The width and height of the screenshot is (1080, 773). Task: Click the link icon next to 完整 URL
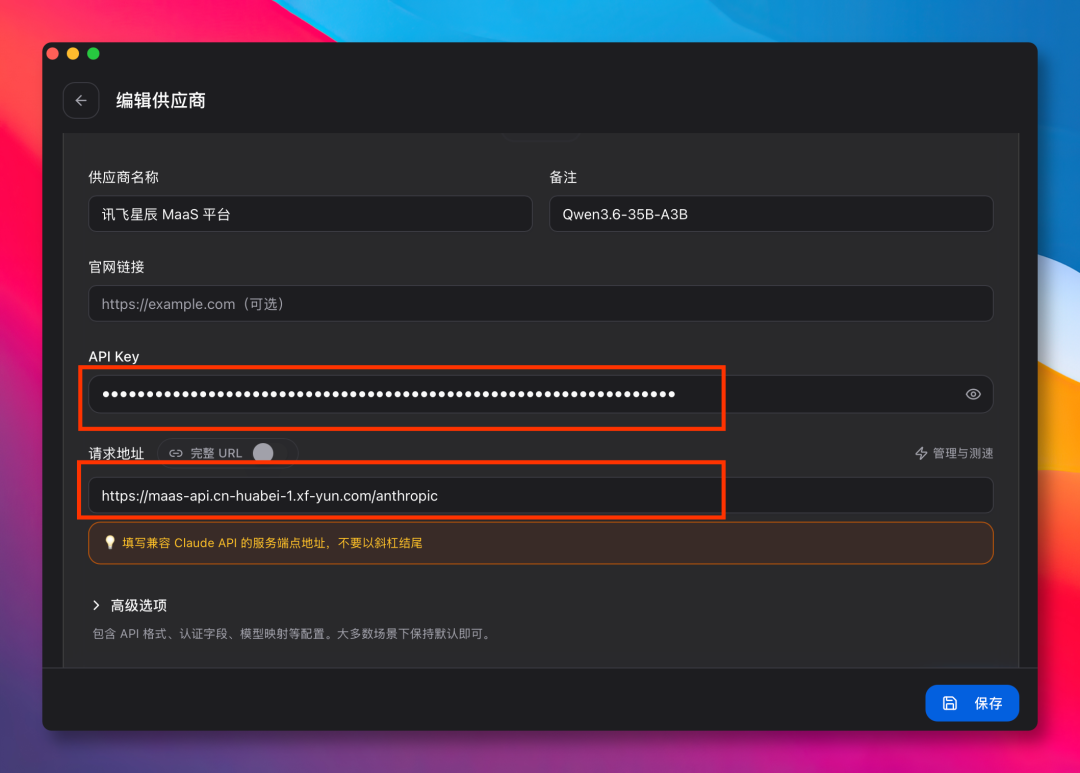176,453
